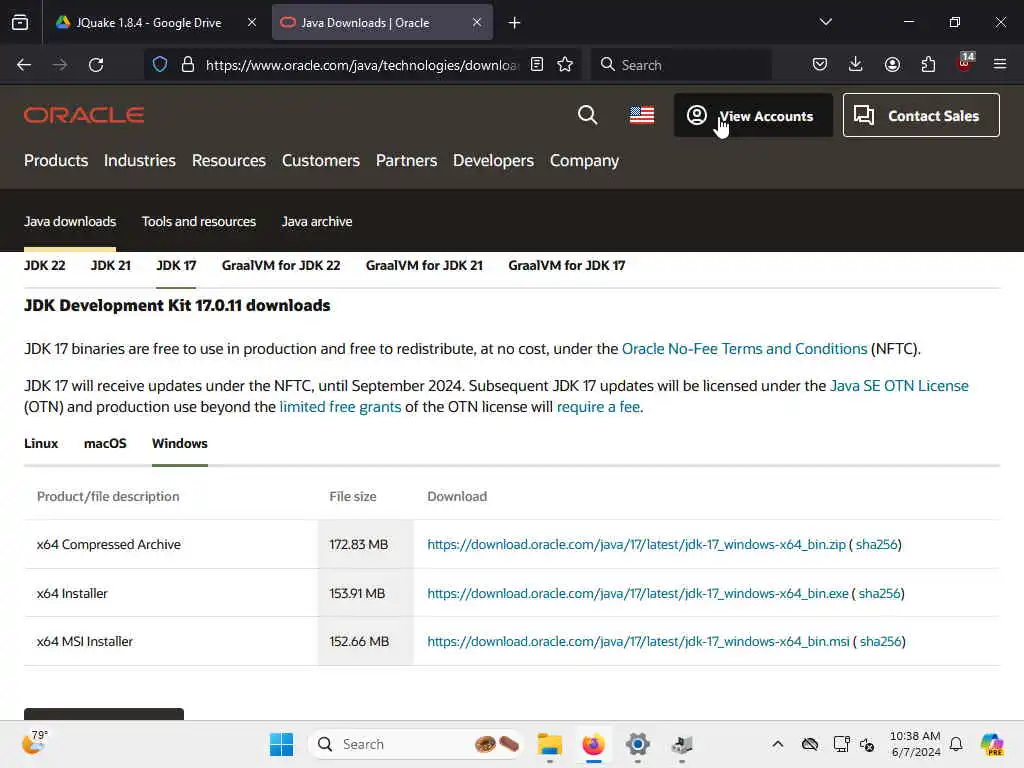The width and height of the screenshot is (1024, 768).
Task: Switch to JQuake 1.8.4 Google Drive tab
Action: pos(148,23)
